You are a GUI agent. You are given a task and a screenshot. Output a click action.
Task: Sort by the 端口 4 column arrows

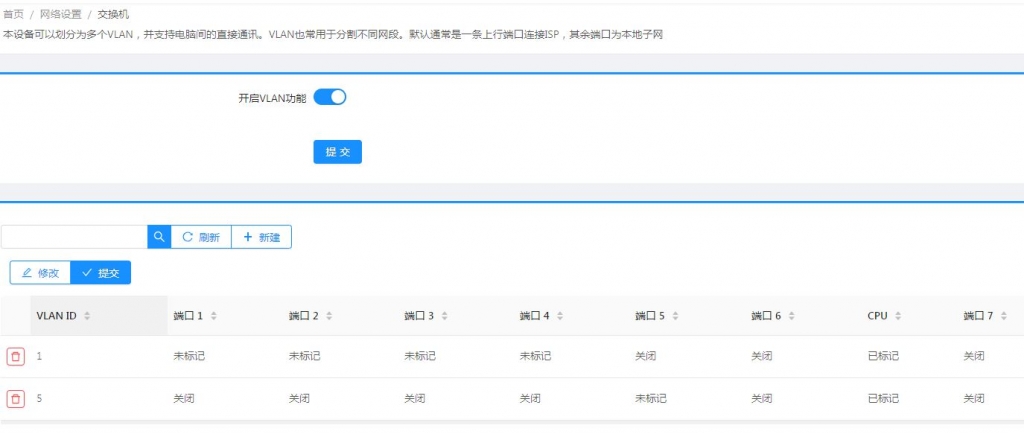[x=560, y=316]
